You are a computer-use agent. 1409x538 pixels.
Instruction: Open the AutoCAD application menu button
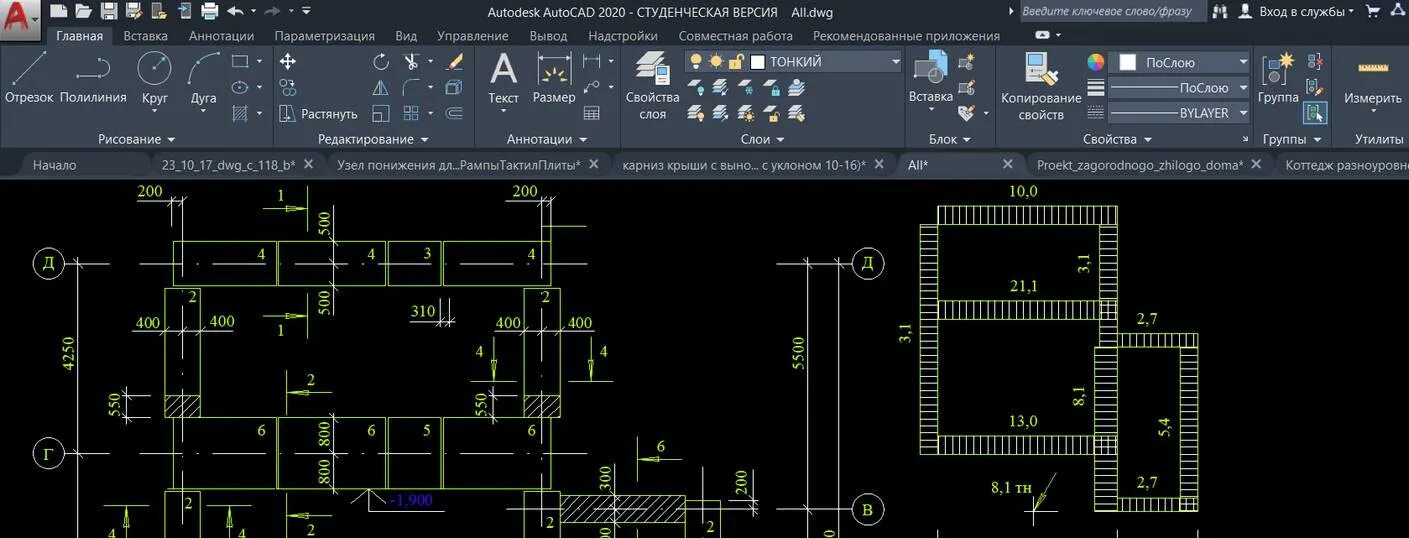pyautogui.click(x=21, y=18)
